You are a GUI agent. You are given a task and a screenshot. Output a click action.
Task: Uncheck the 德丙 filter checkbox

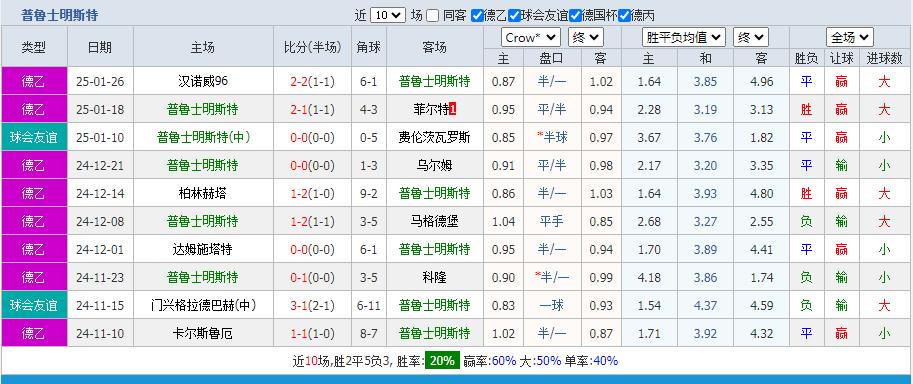[624, 16]
